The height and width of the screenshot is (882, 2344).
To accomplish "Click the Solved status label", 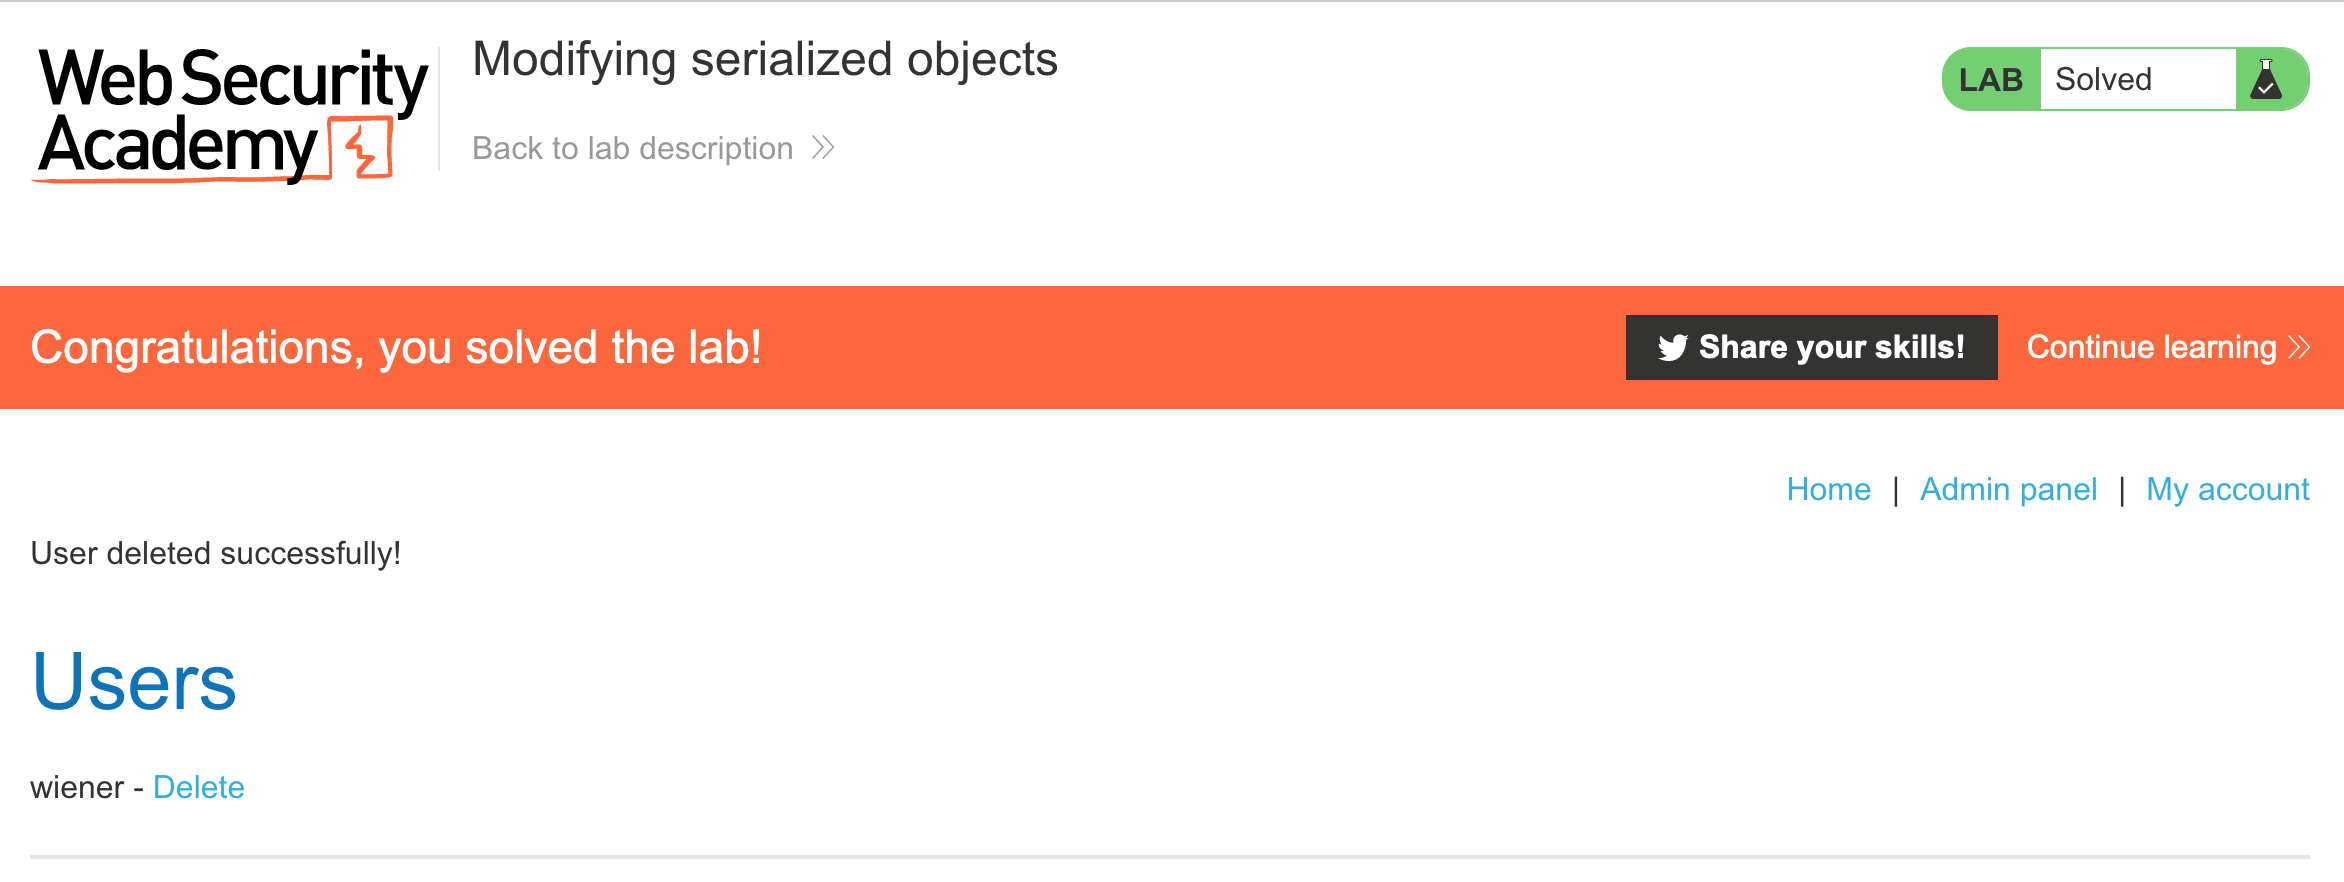I will [2103, 80].
